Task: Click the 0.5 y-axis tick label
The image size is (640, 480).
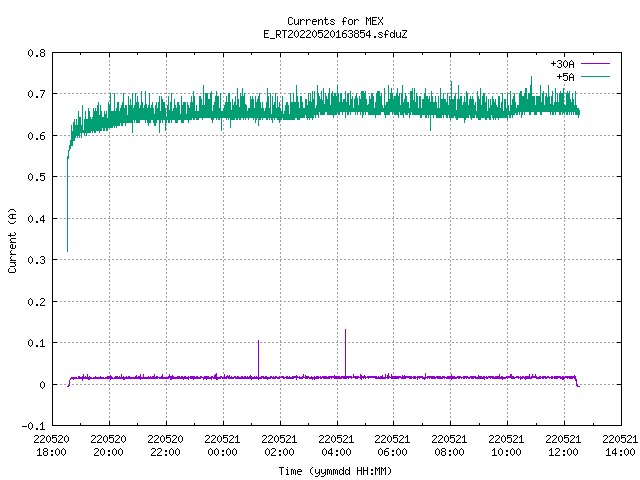Action: pyautogui.click(x=36, y=177)
